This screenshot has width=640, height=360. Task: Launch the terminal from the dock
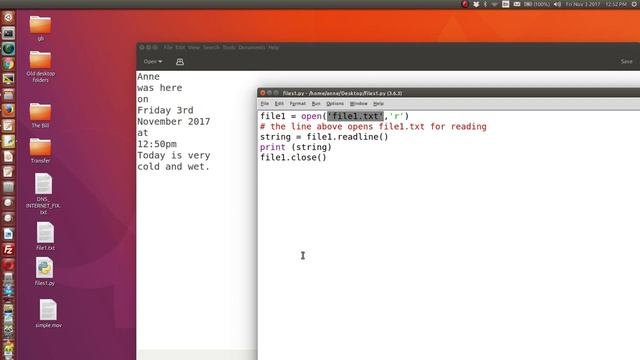pos(8,33)
